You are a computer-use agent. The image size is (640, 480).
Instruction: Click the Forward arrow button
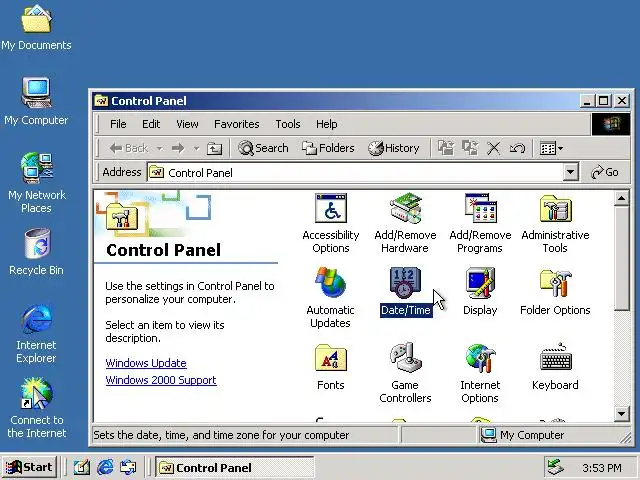click(x=178, y=148)
